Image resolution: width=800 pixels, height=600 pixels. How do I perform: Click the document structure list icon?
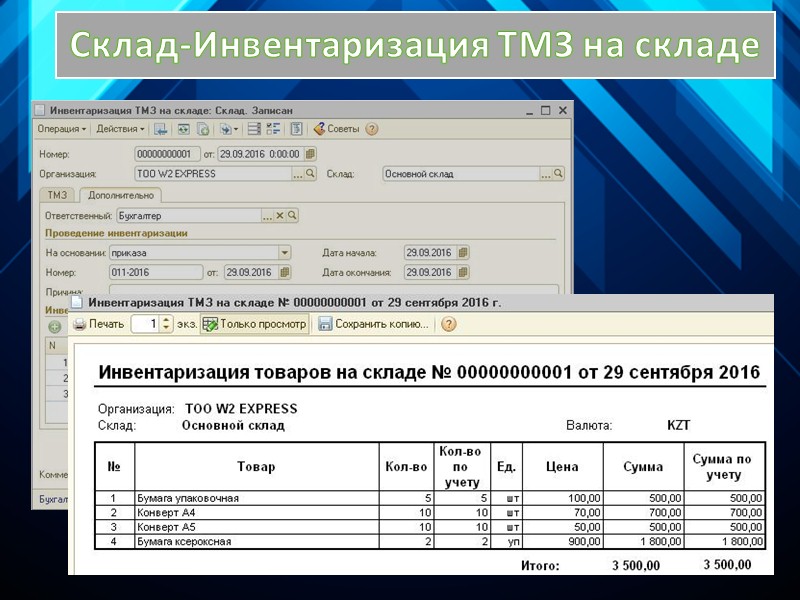pyautogui.click(x=254, y=129)
